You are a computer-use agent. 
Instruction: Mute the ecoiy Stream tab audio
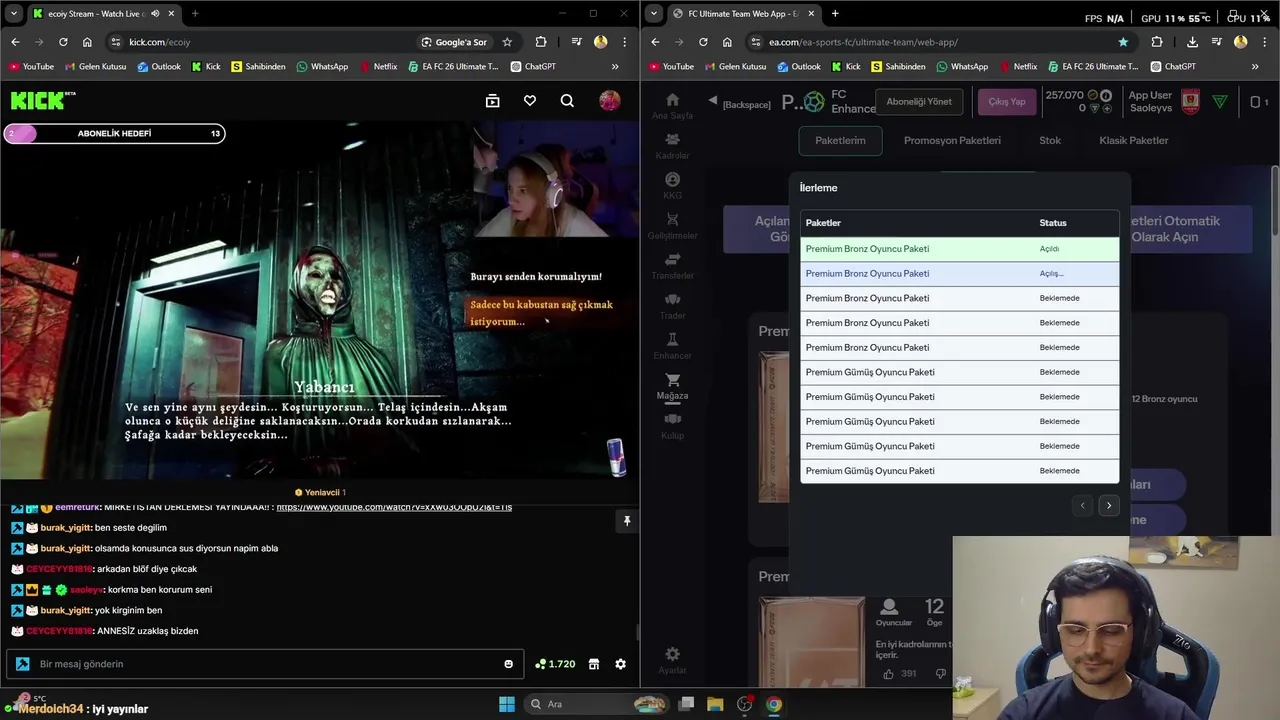155,14
